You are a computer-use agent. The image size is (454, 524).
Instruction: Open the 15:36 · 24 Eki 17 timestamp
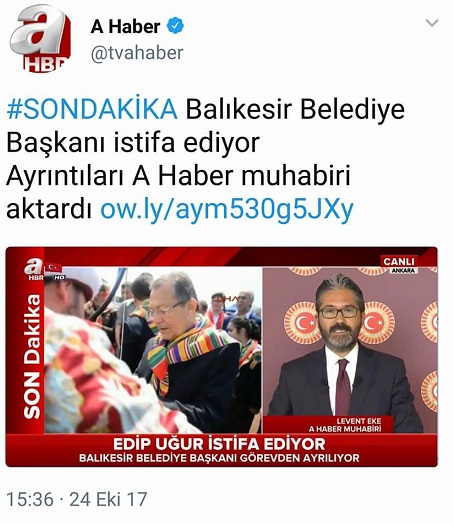77,499
